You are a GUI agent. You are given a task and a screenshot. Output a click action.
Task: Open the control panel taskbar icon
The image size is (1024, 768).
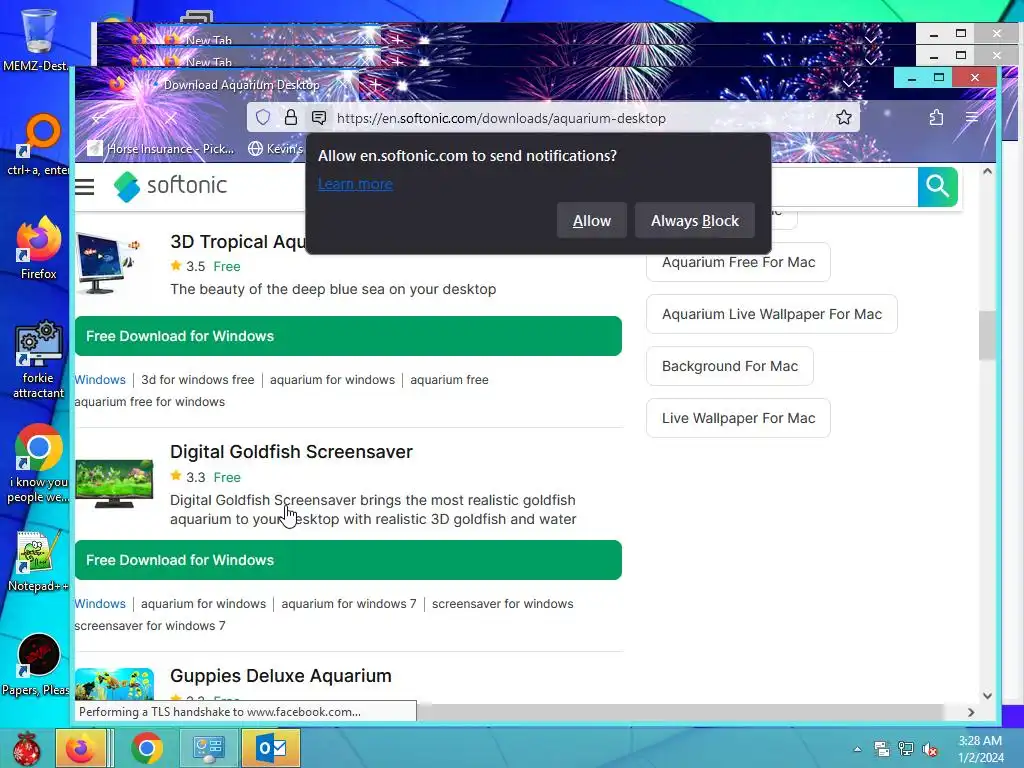coord(208,748)
